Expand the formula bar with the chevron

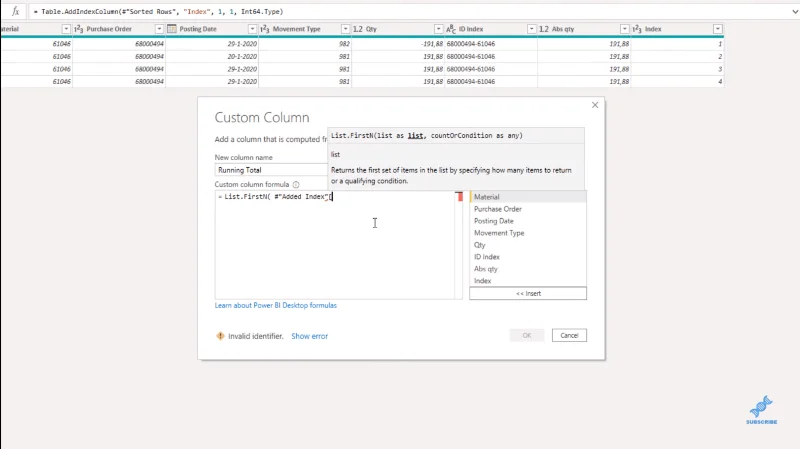tap(795, 11)
